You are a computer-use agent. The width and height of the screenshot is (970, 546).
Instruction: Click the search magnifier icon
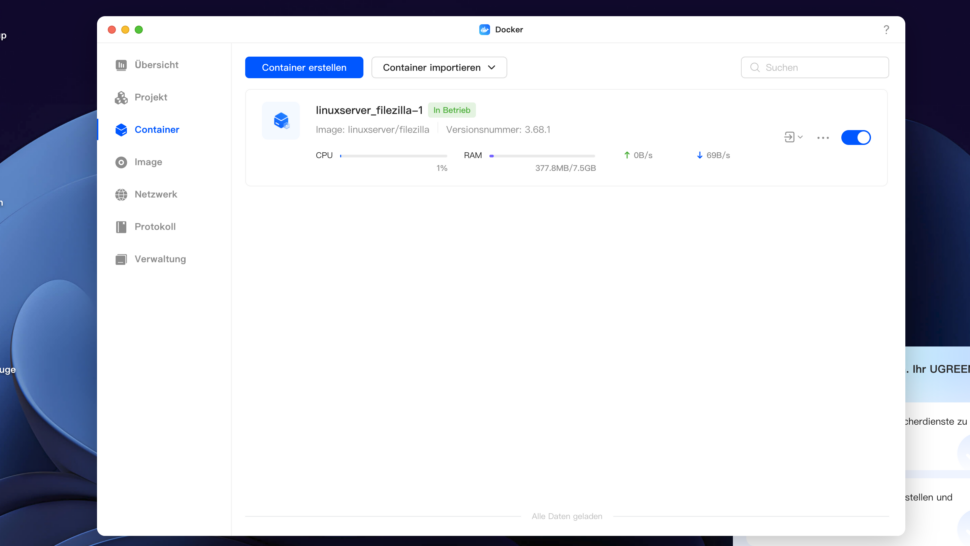755,67
